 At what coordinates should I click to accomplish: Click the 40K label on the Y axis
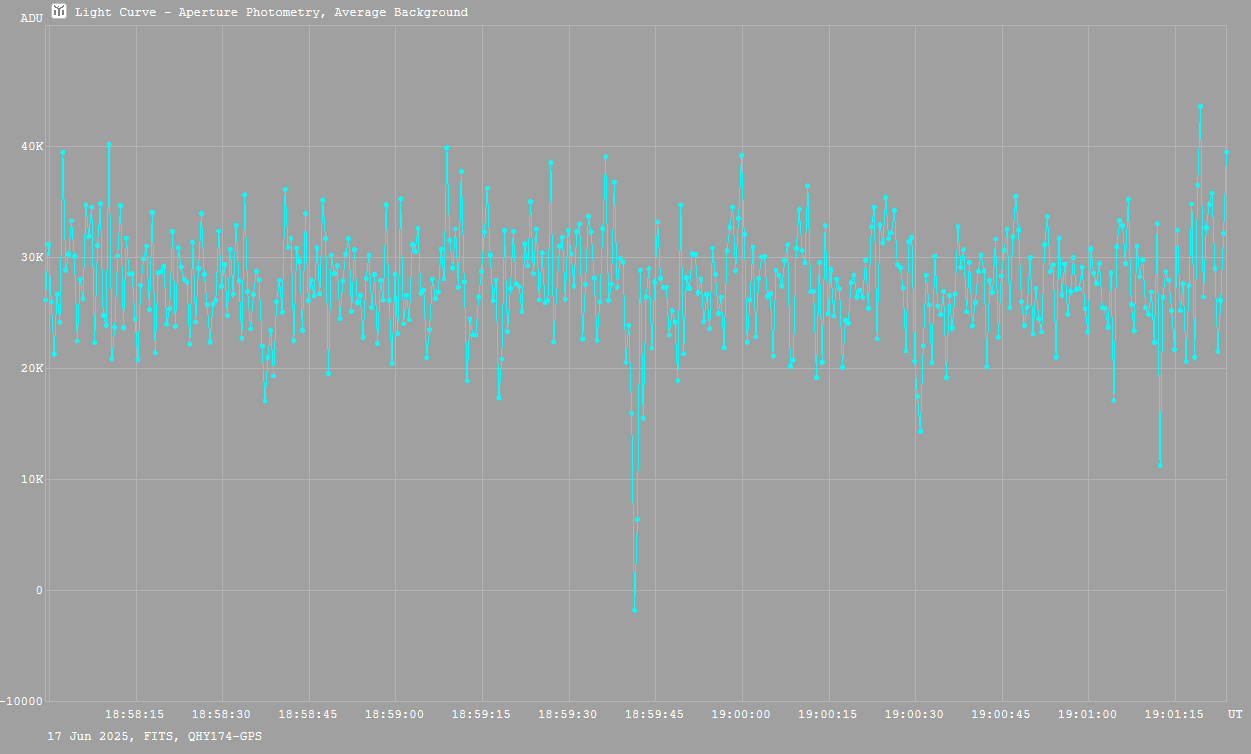pyautogui.click(x=33, y=147)
